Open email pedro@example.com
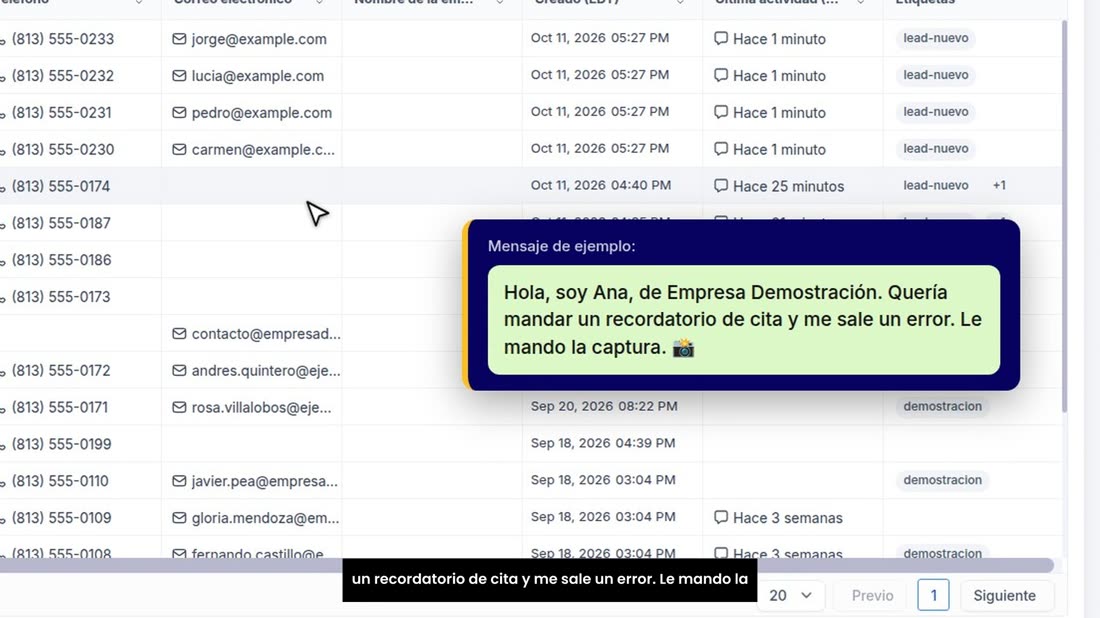The image size is (1100, 618). tap(262, 113)
